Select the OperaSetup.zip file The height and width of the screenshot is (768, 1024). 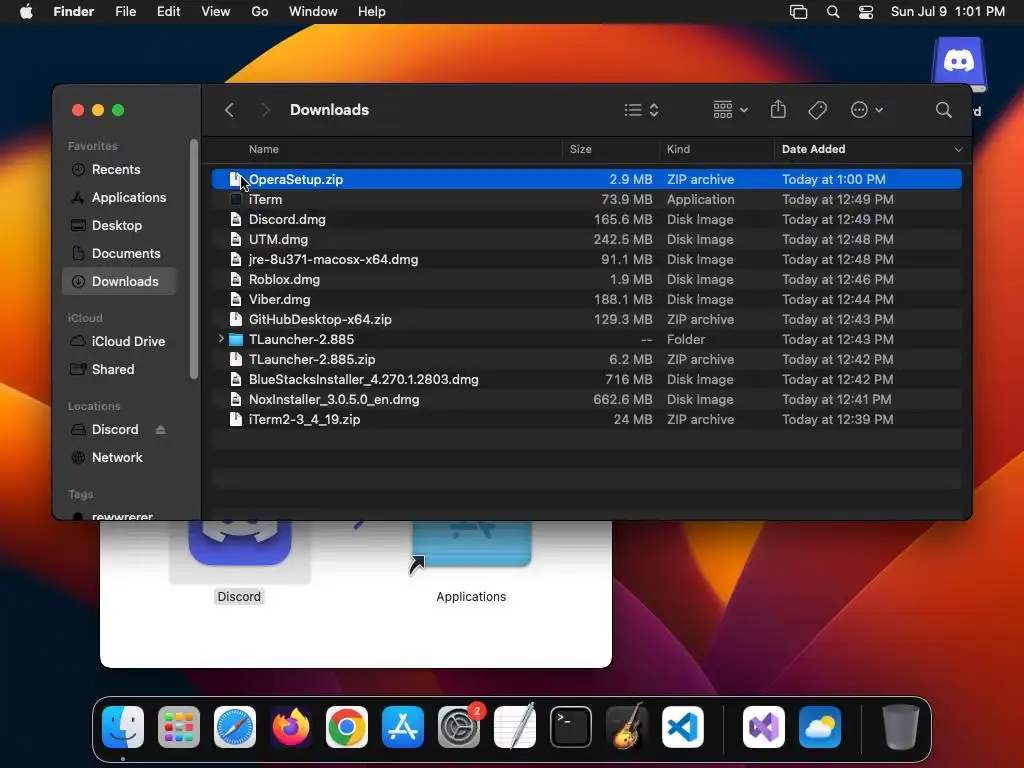(586, 179)
